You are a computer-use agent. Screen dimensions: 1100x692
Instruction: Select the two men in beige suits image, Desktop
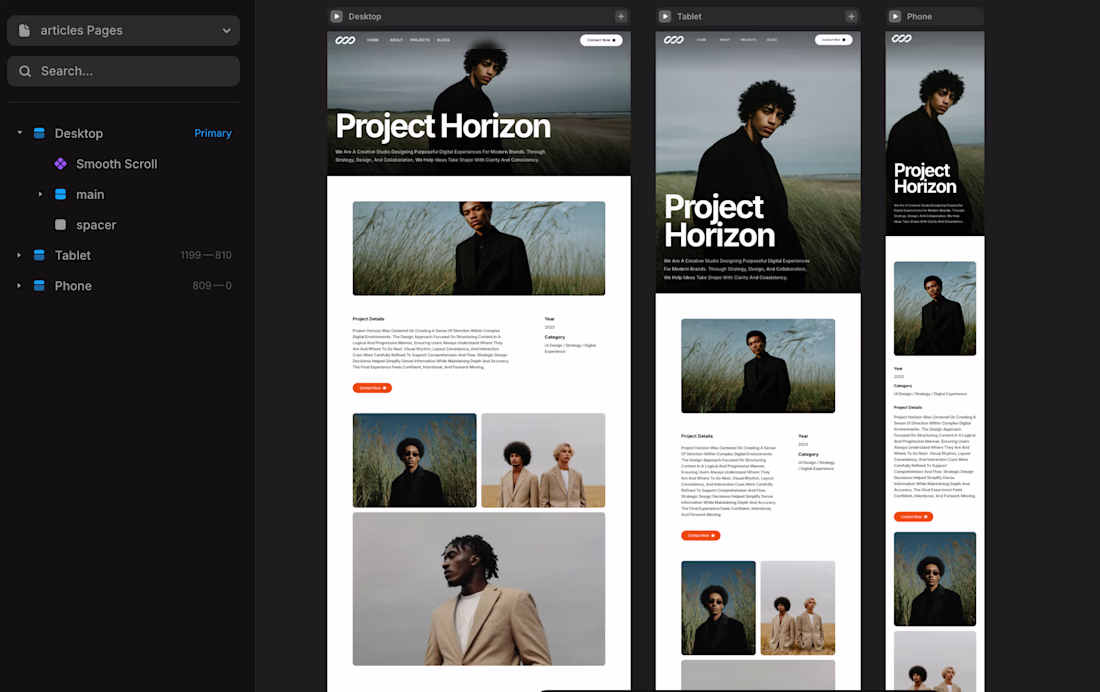(x=543, y=460)
